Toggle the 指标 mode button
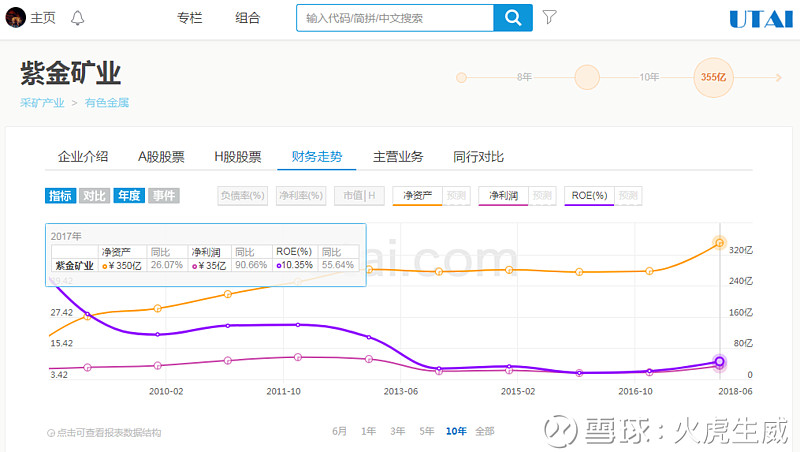 pyautogui.click(x=60, y=195)
